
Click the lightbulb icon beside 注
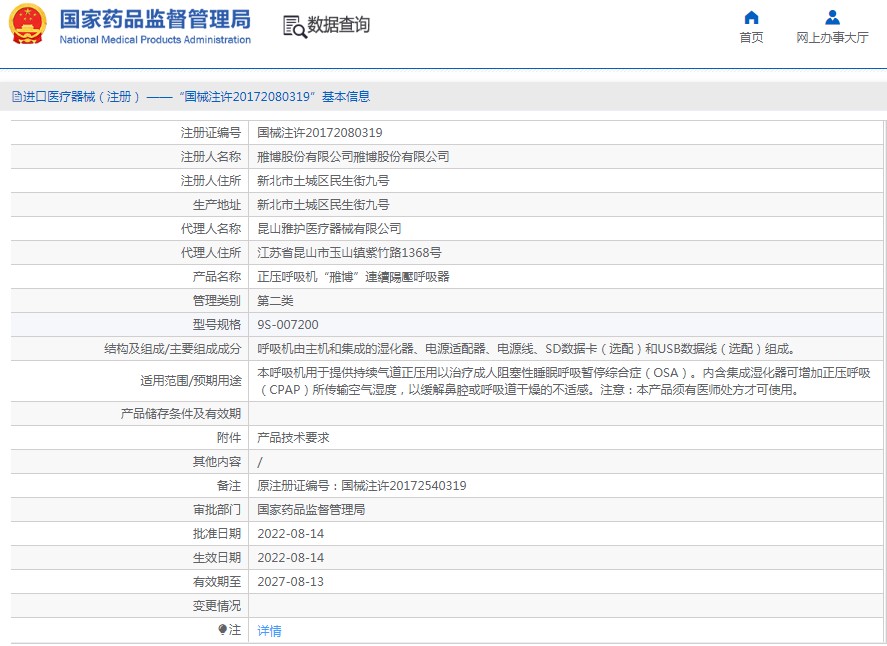(x=222, y=629)
